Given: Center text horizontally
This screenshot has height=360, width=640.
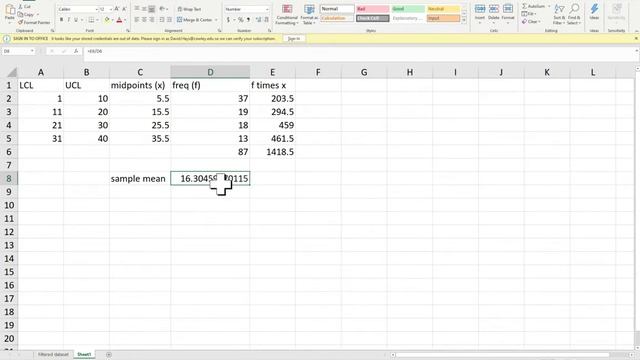Looking at the screenshot, I should pyautogui.click(x=144, y=20).
